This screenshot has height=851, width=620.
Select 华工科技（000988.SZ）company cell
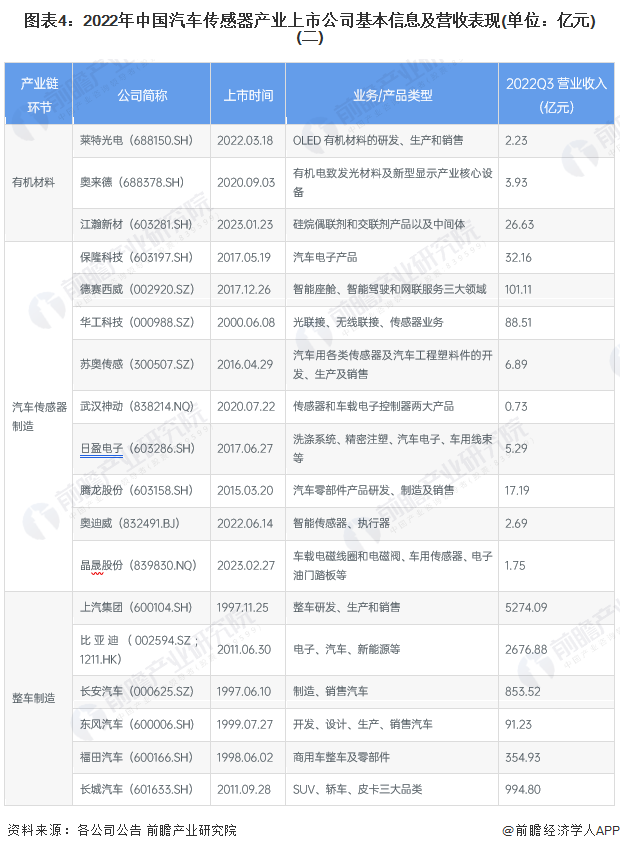[142, 323]
